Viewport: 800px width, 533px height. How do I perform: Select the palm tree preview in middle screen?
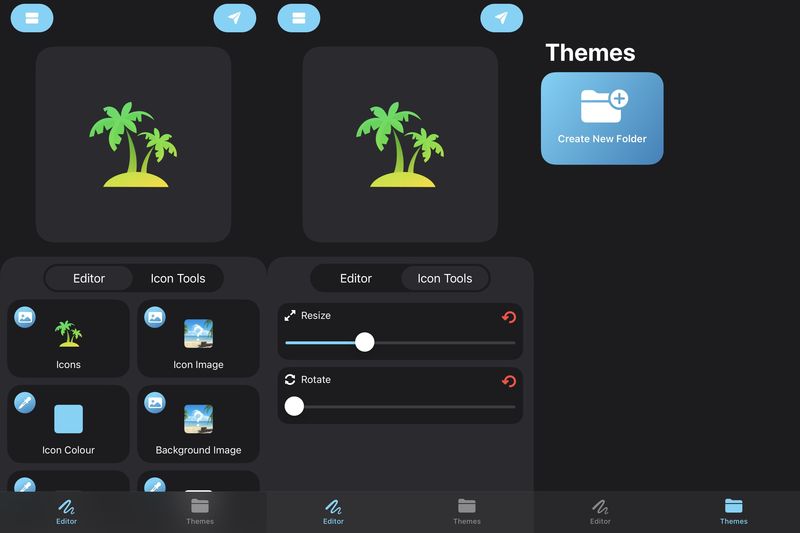coord(400,144)
